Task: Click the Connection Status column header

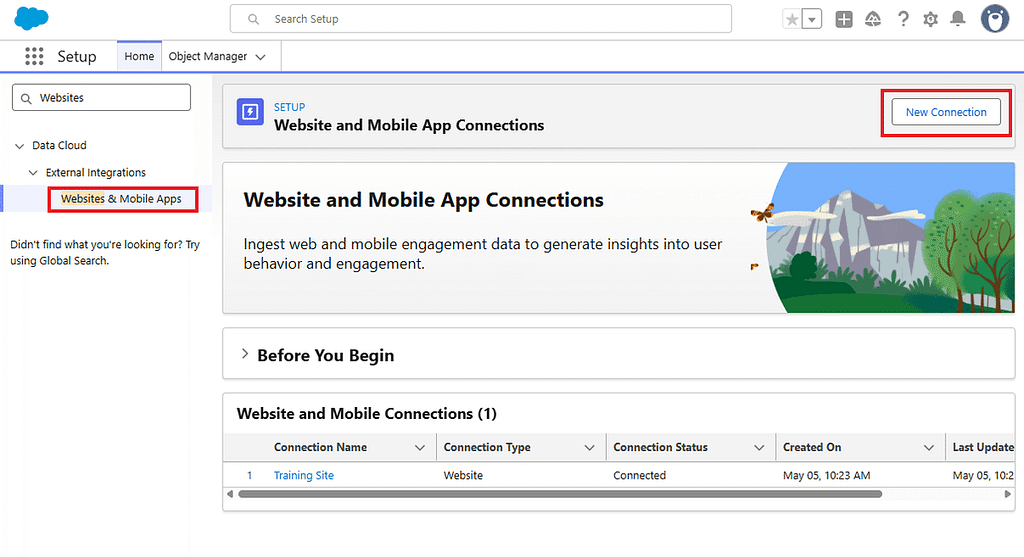Action: (x=660, y=447)
